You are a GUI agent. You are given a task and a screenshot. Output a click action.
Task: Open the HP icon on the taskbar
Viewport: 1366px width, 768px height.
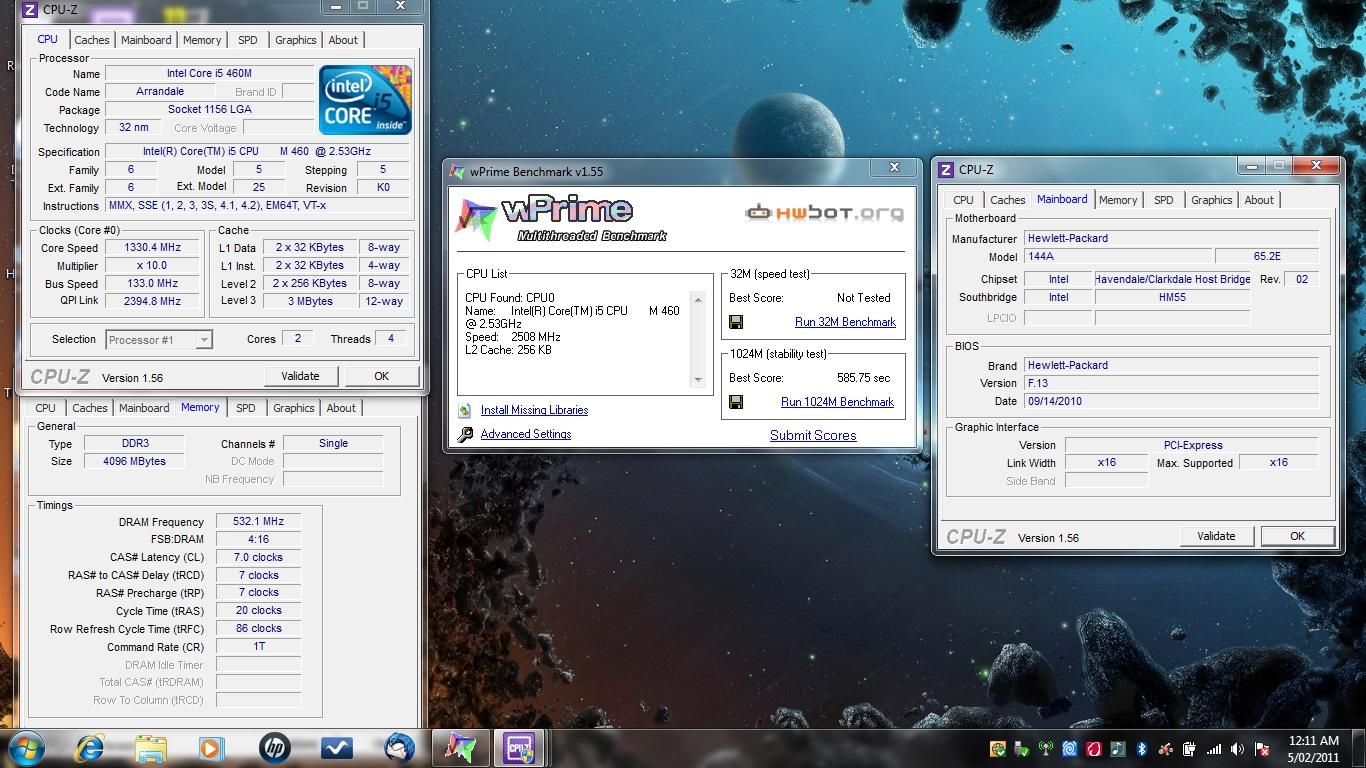pyautogui.click(x=274, y=748)
